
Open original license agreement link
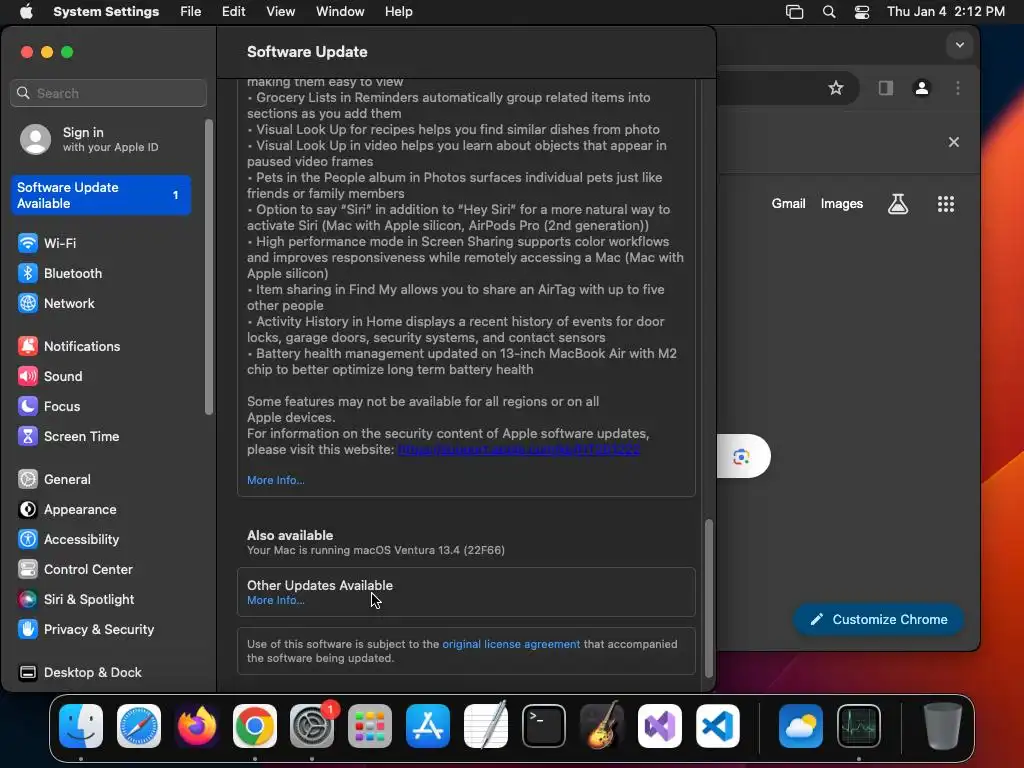click(x=511, y=644)
